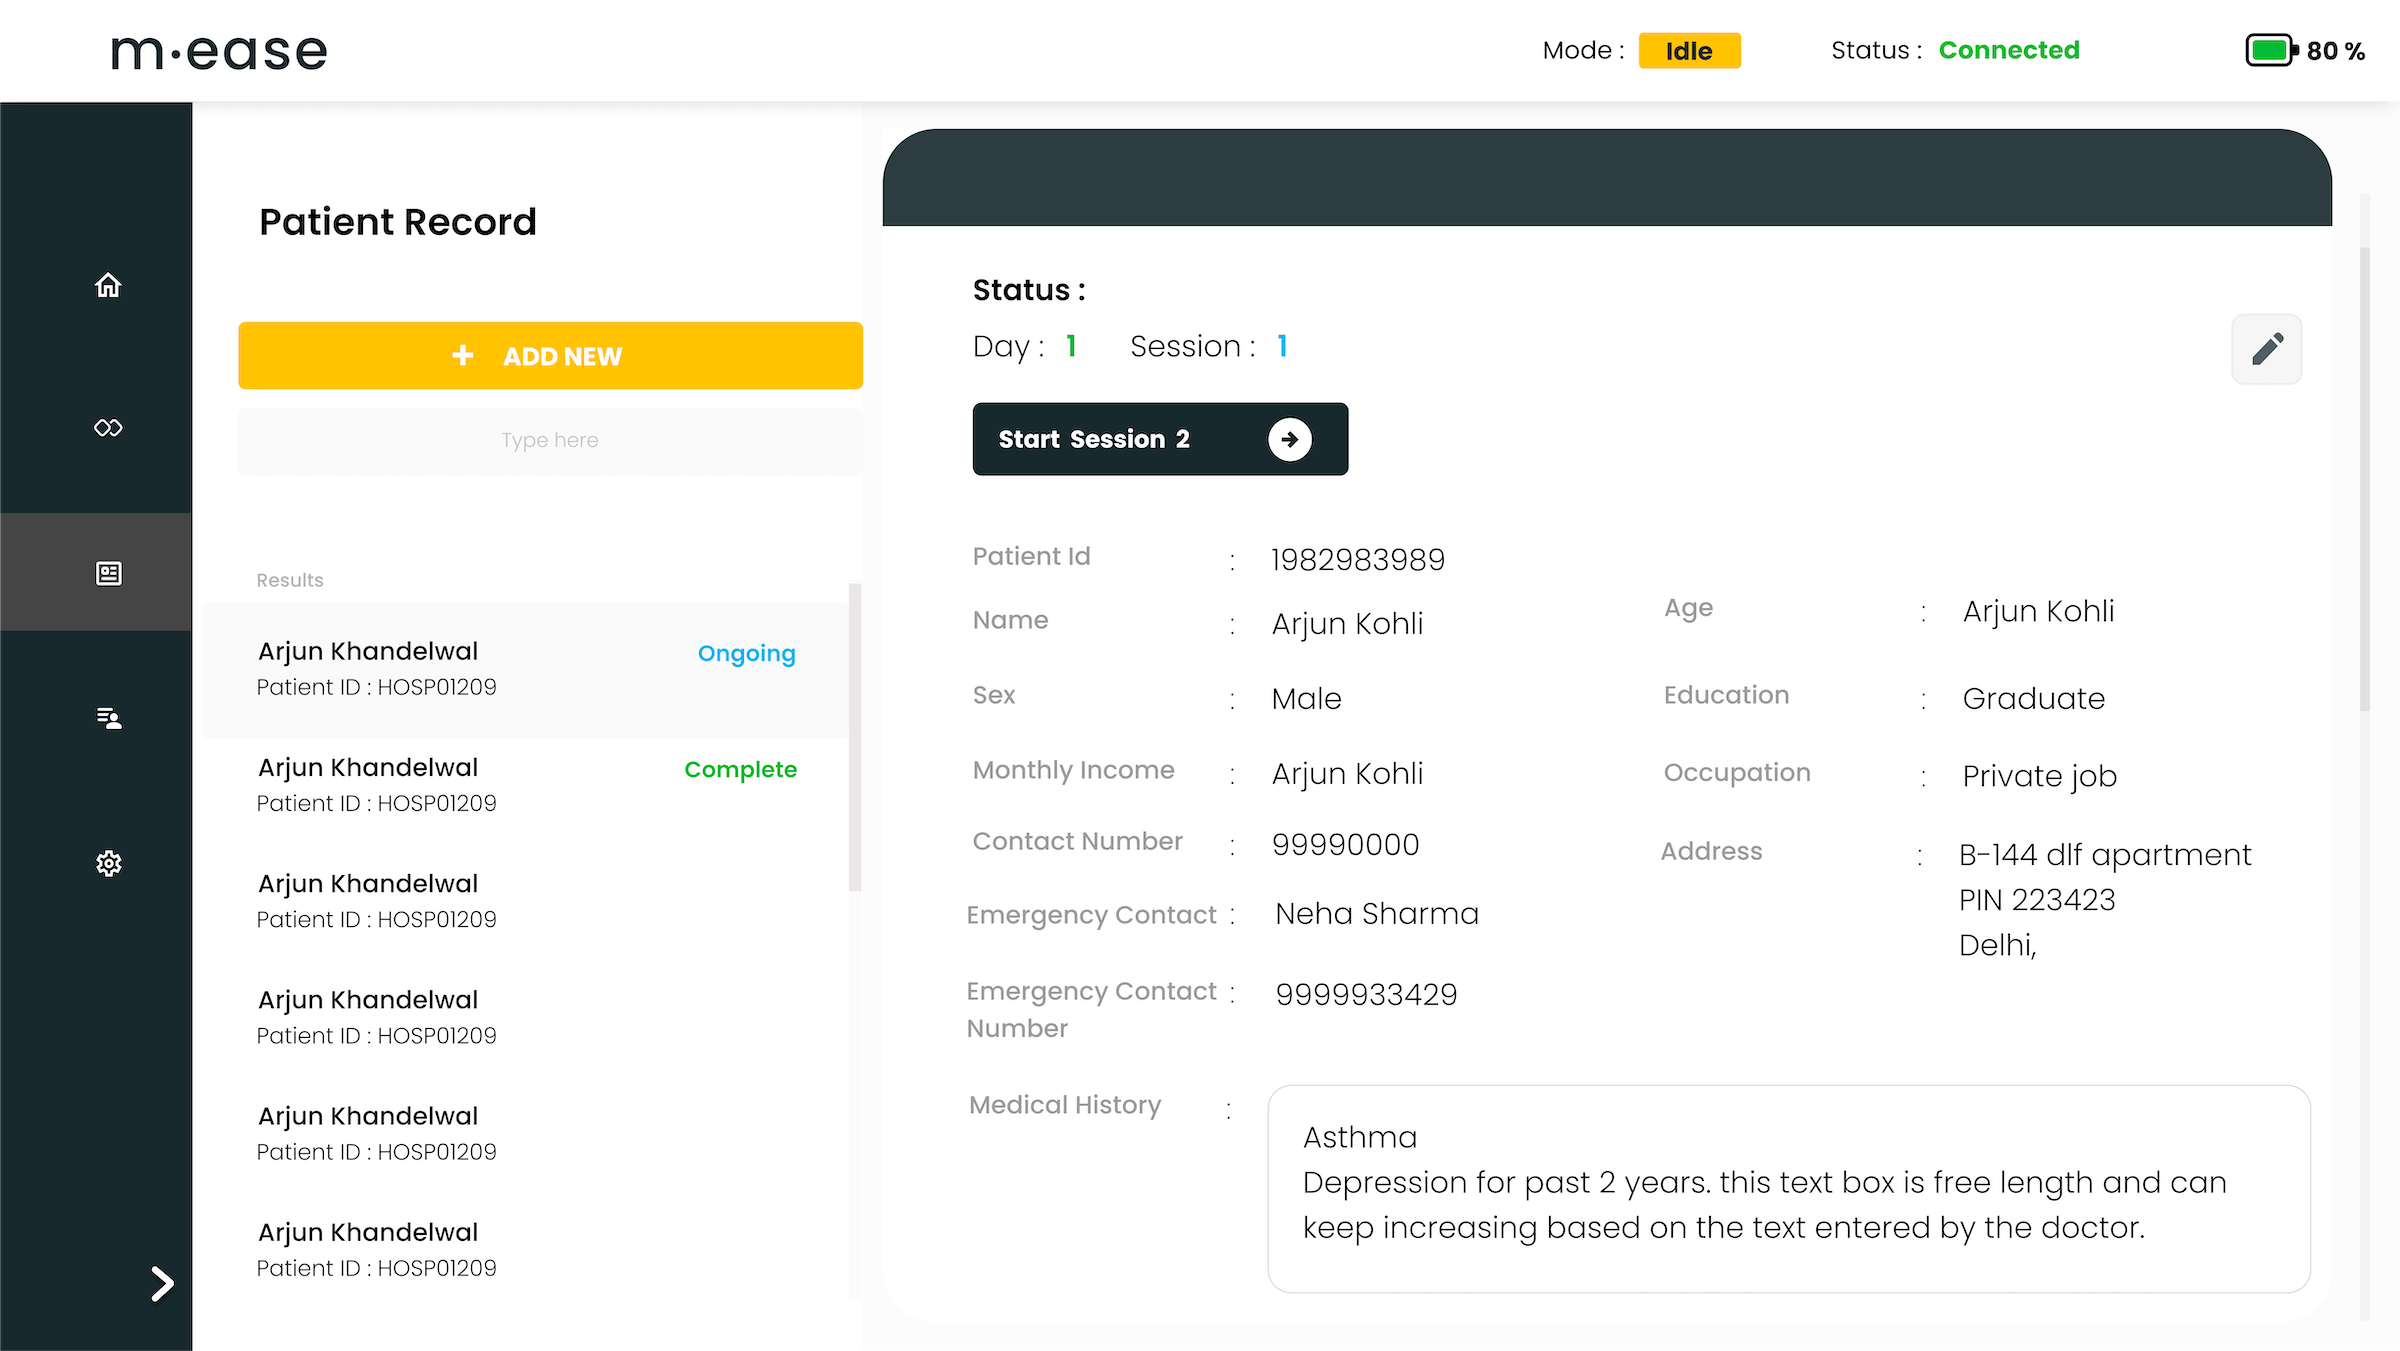Click the Connected status label

2008,50
